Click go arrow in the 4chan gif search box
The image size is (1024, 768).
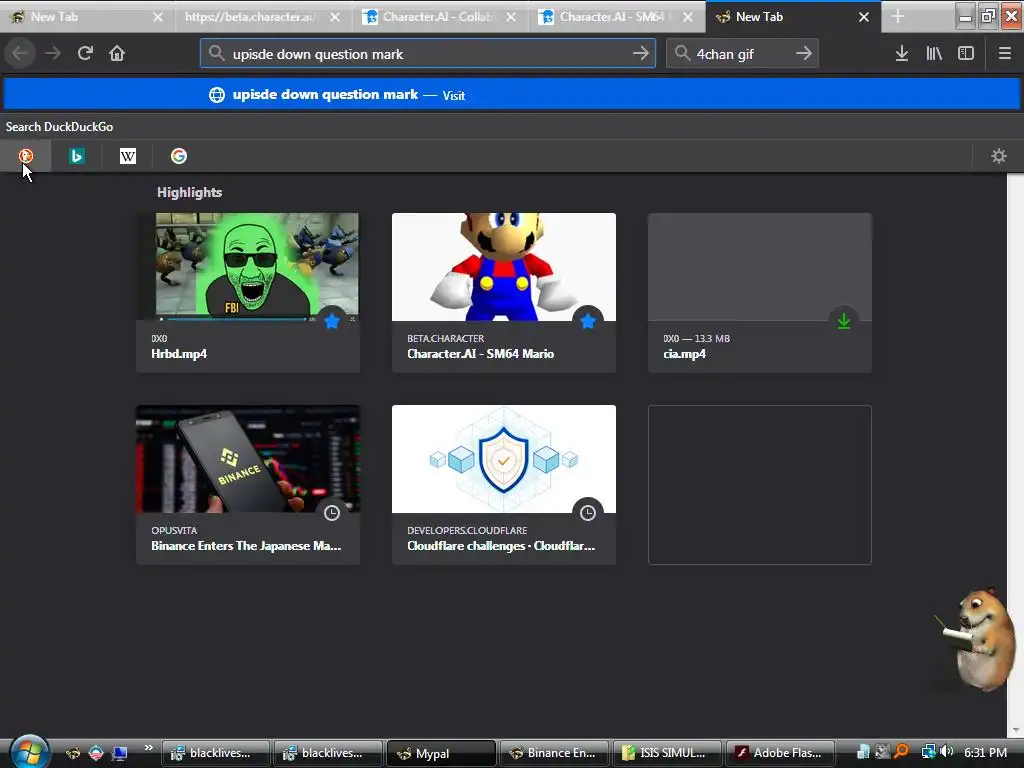click(804, 53)
